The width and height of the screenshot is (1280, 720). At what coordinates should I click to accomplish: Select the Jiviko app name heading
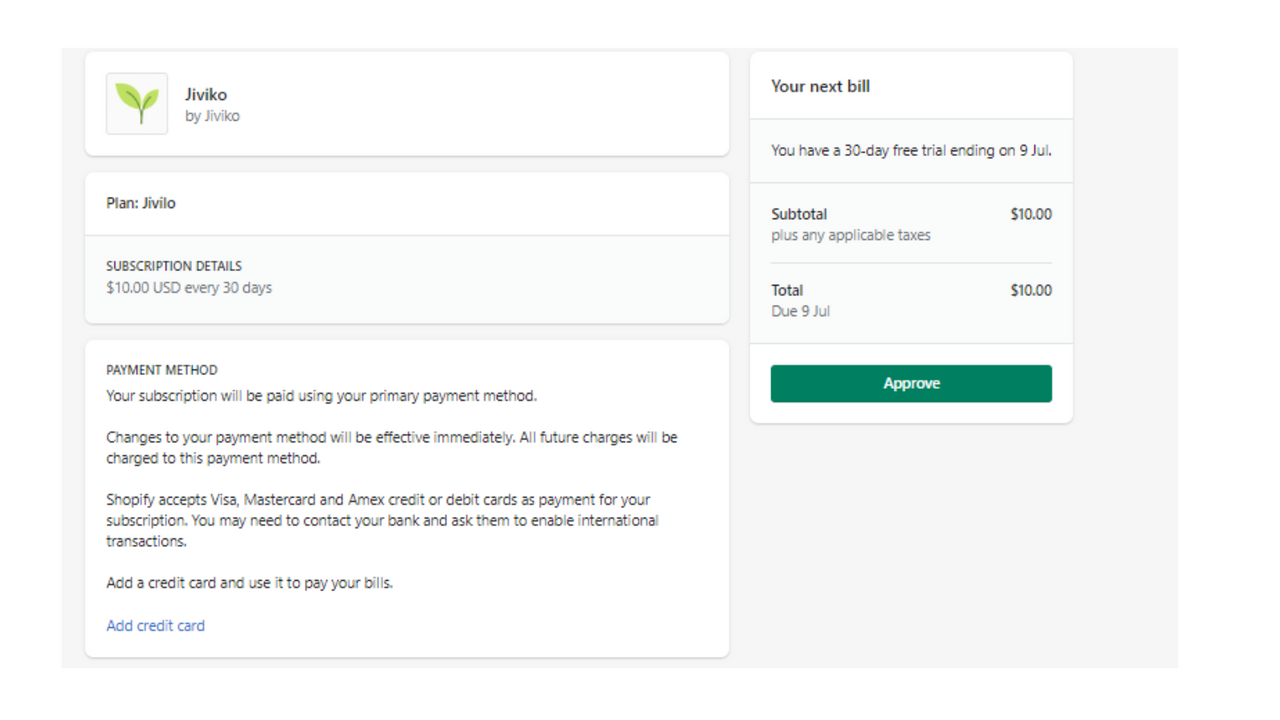click(206, 95)
